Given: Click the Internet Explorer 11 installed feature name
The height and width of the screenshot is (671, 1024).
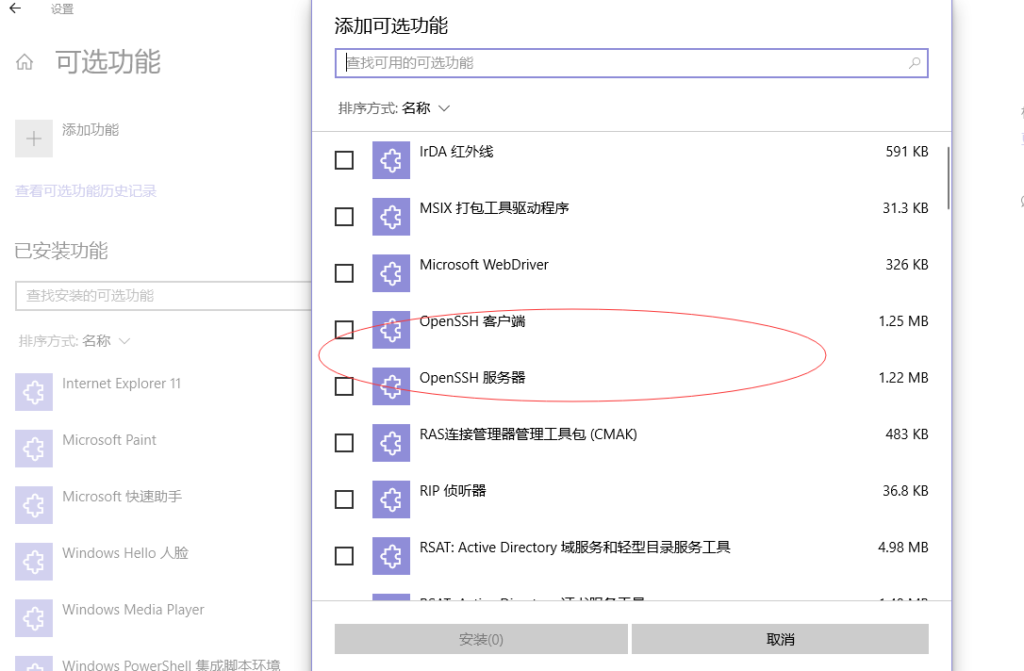Looking at the screenshot, I should [x=121, y=384].
